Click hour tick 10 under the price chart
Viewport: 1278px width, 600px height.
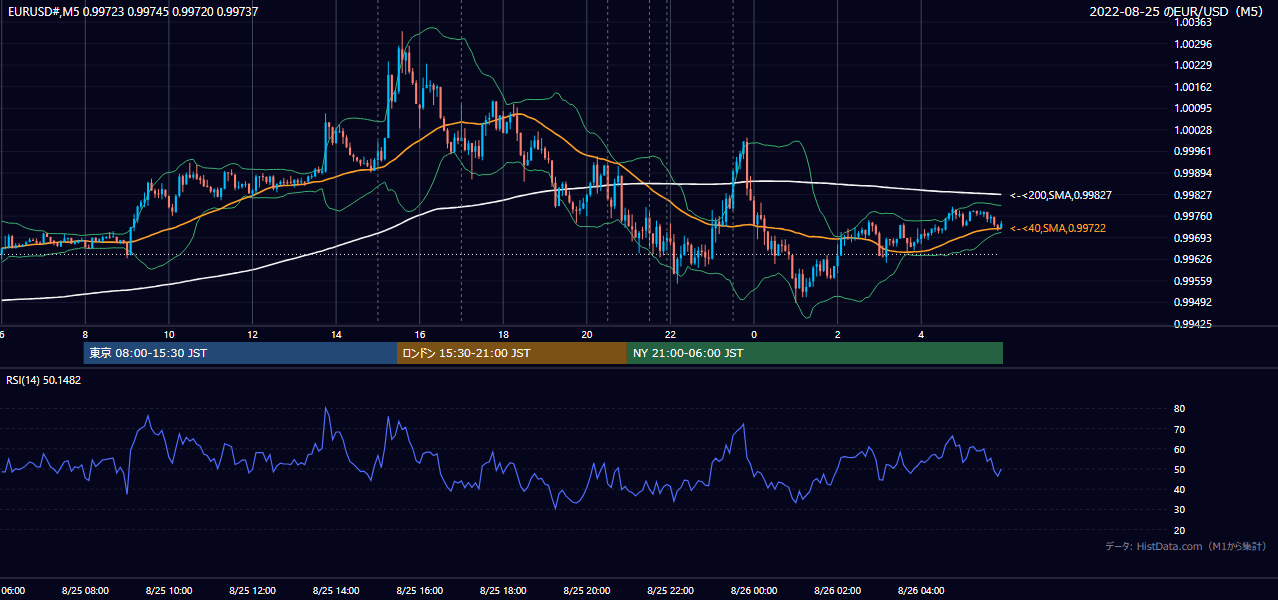pos(169,334)
